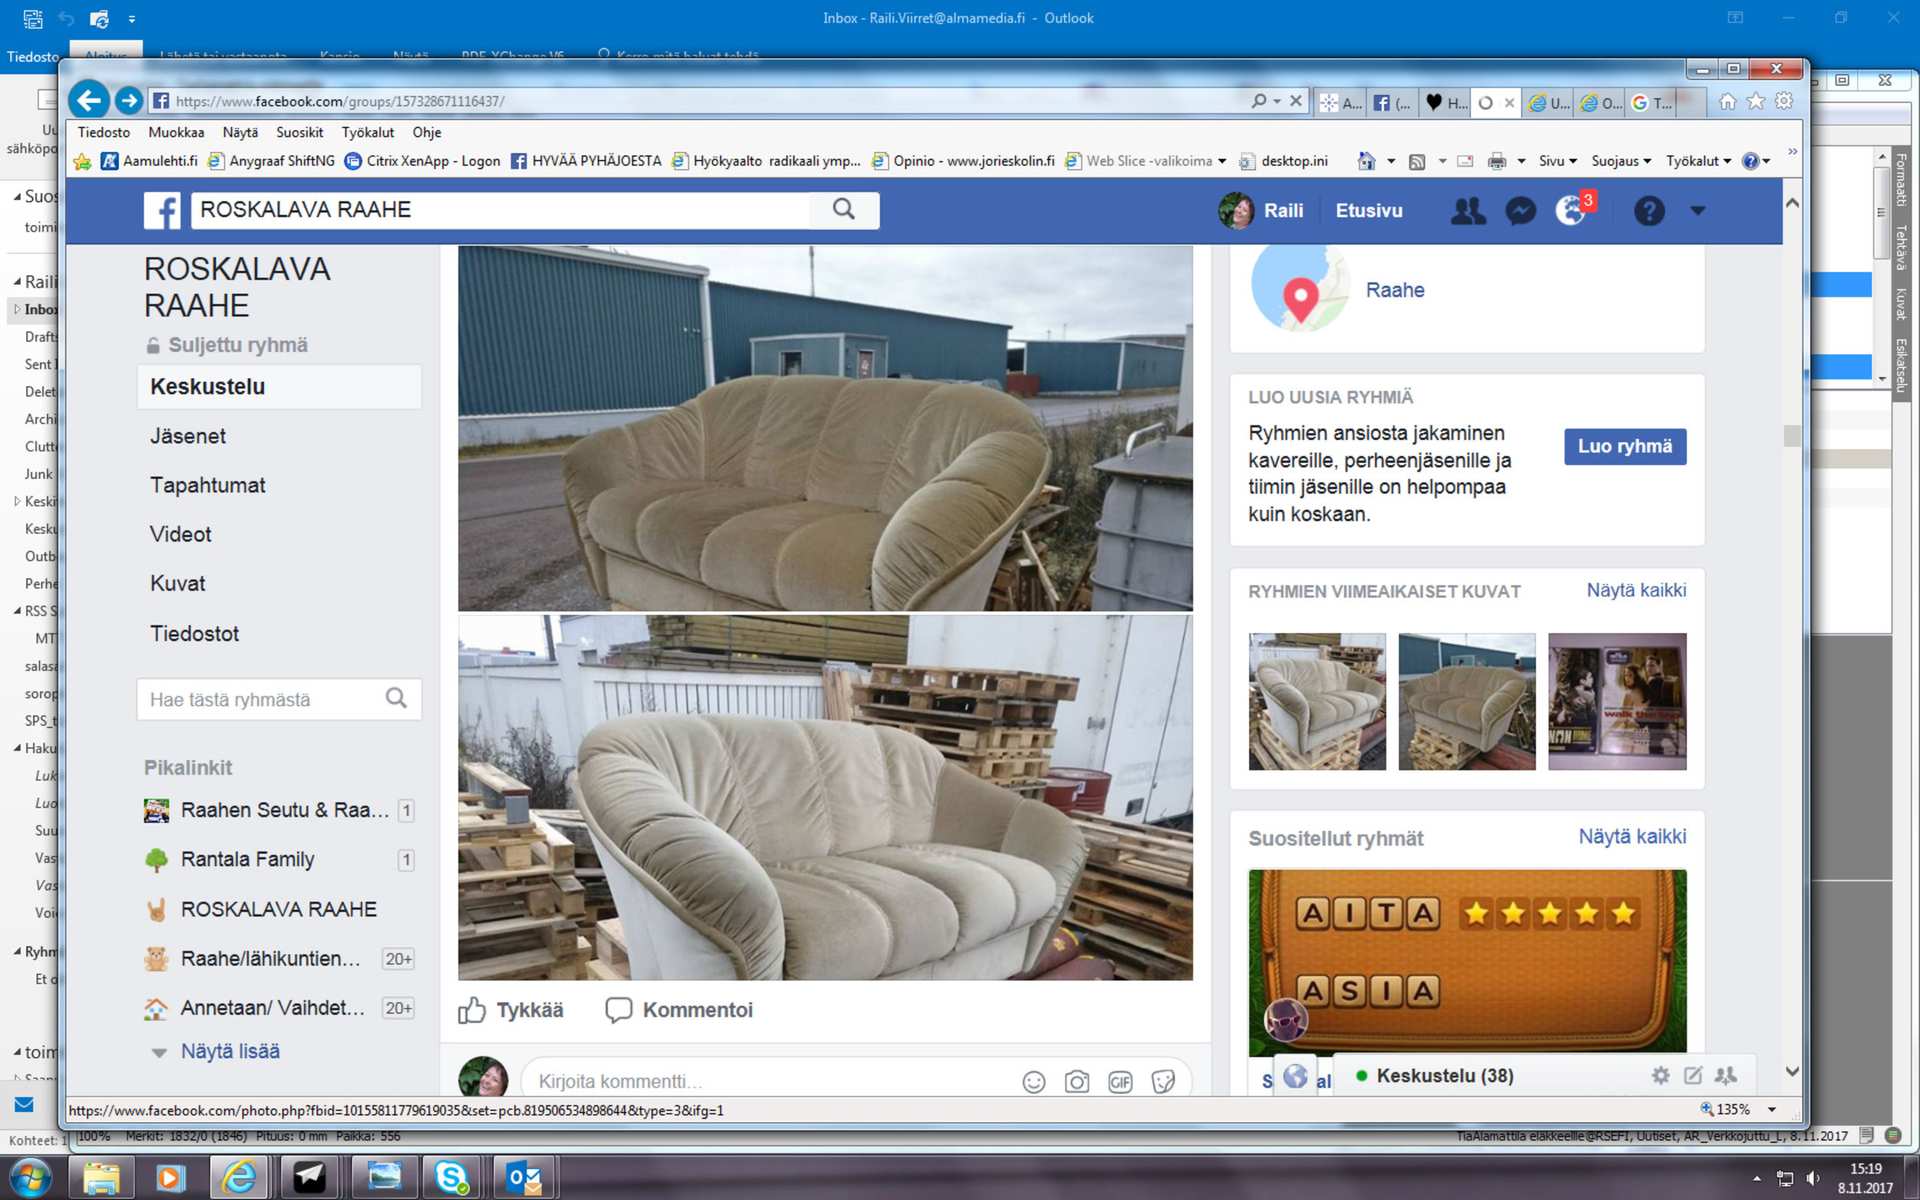This screenshot has height=1200, width=1920.
Task: Open the DVD covers thumbnail in recent photos
Action: tap(1617, 701)
